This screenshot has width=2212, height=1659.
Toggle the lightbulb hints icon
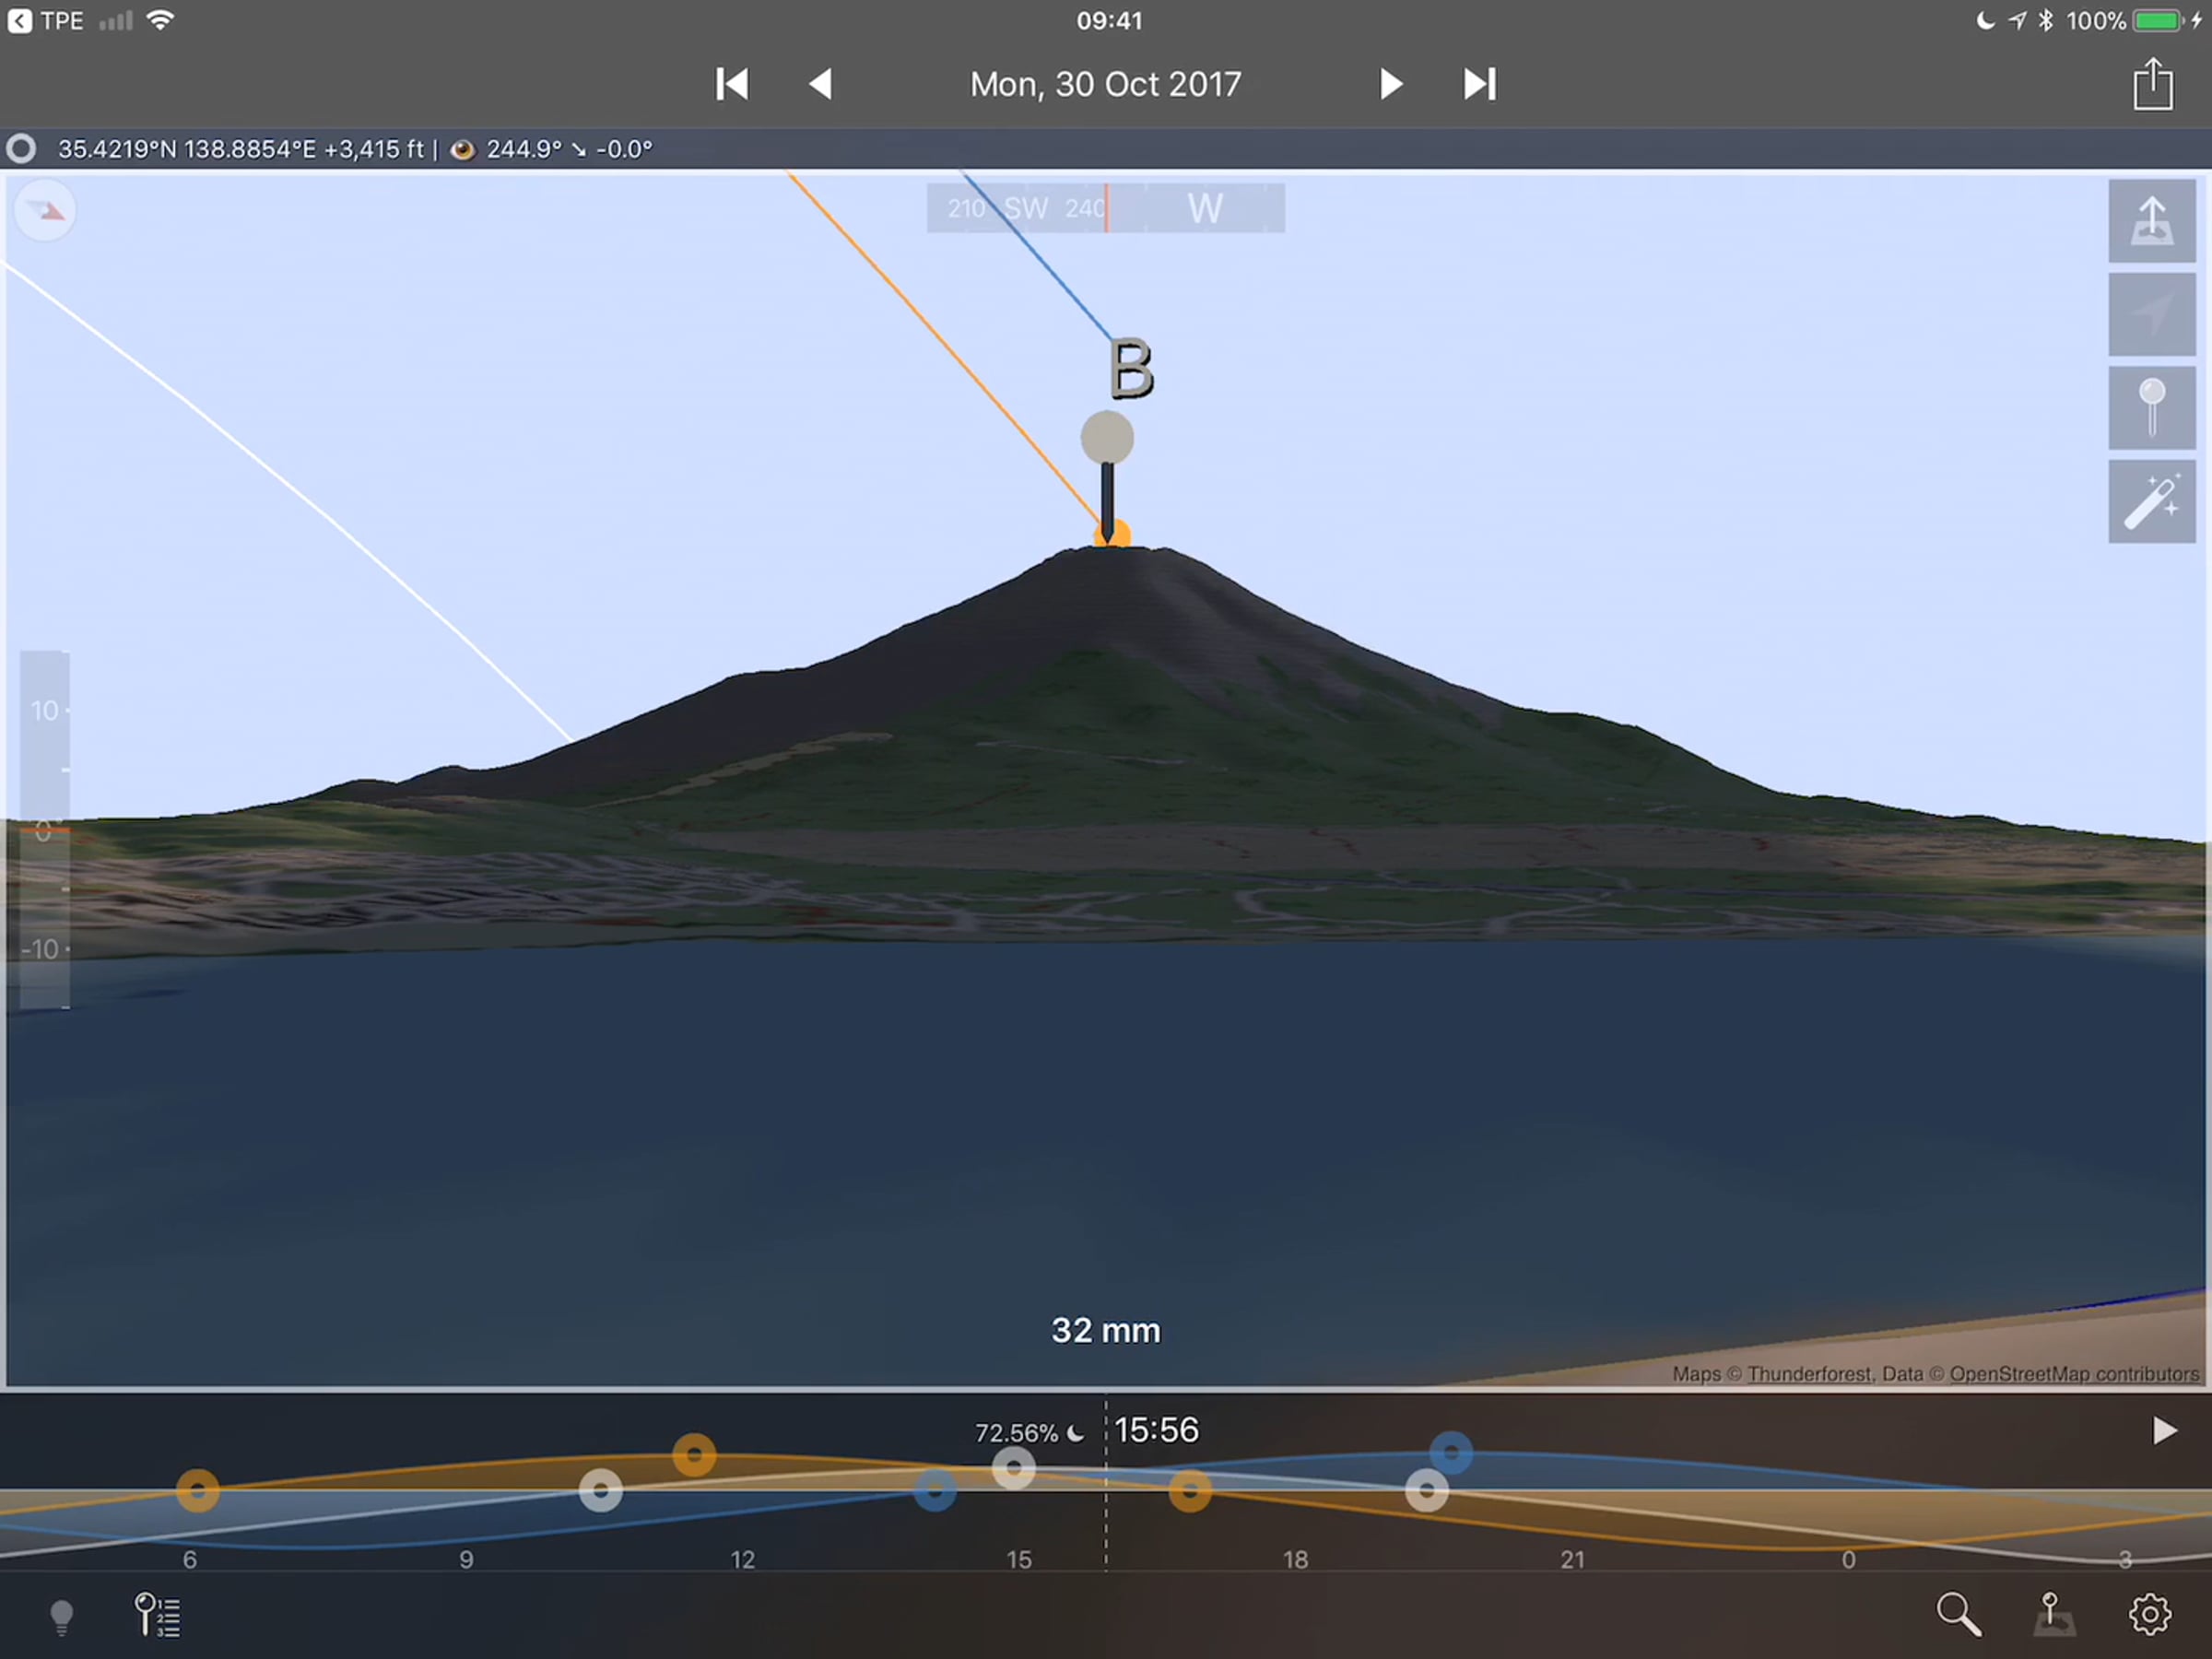click(x=61, y=1616)
